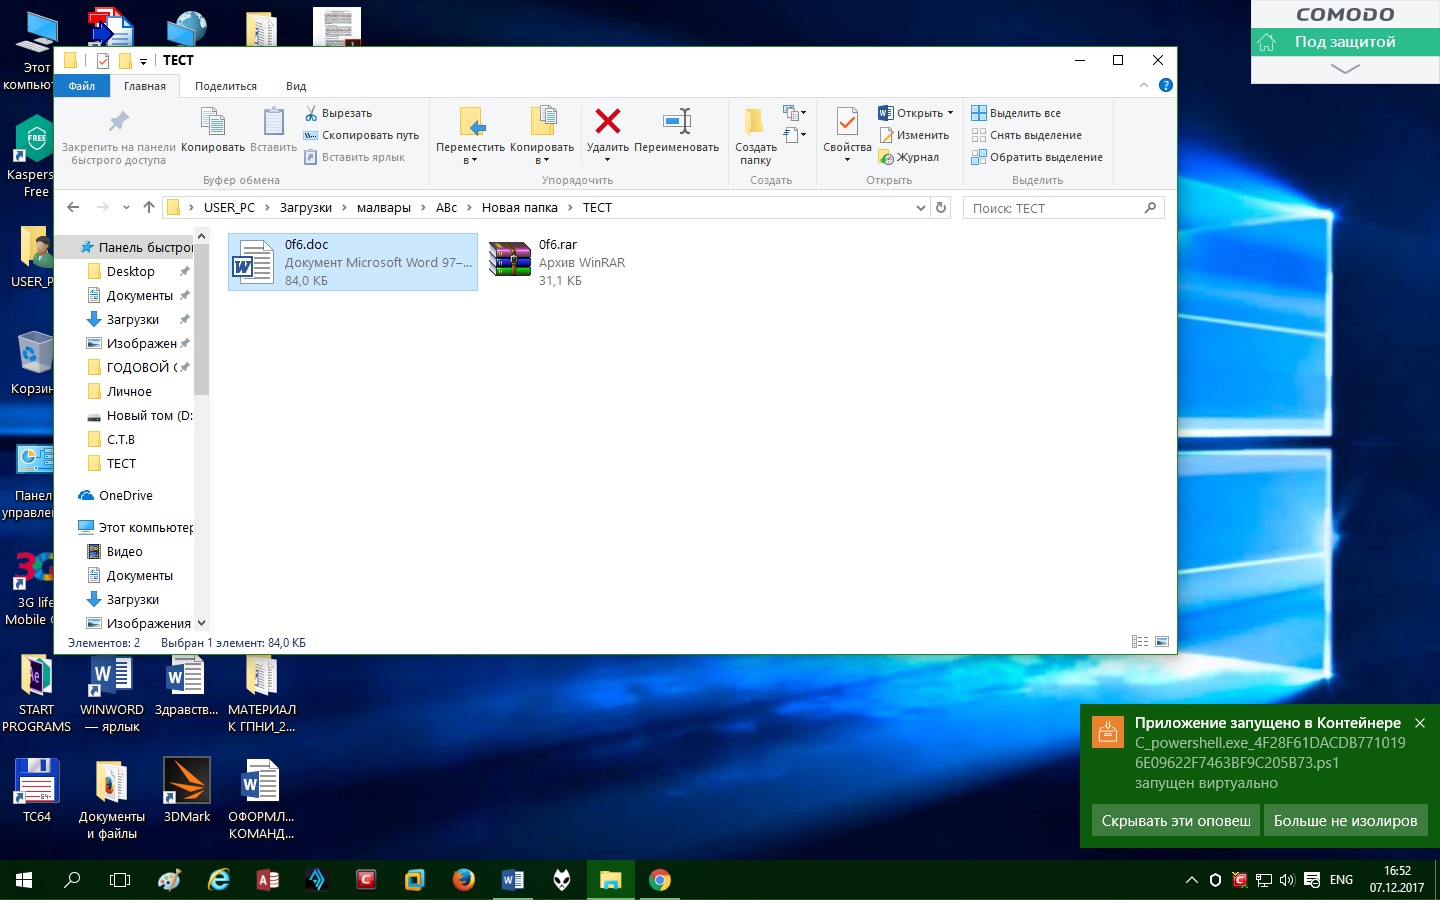Select OneDrive in the navigation pane
This screenshot has height=900, width=1440.
point(126,496)
